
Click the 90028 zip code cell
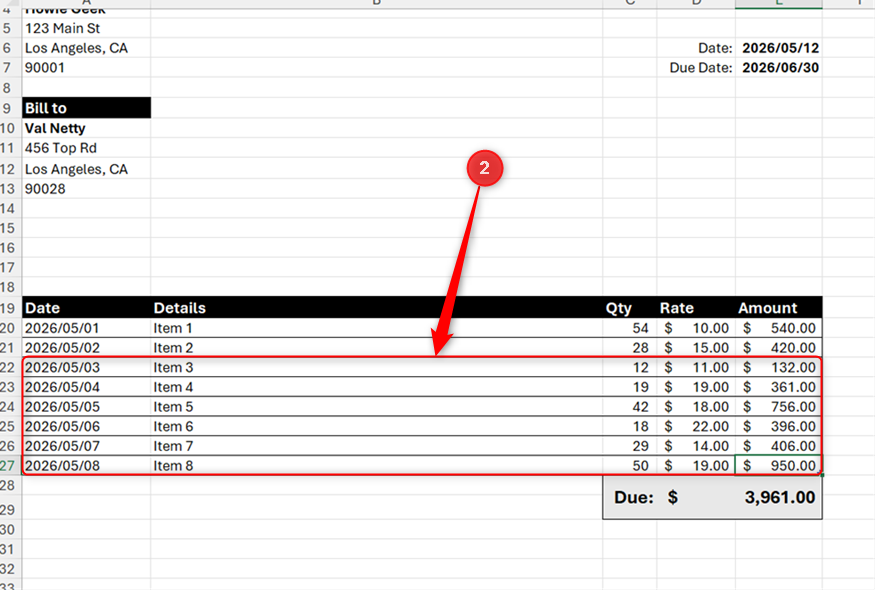pyautogui.click(x=86, y=189)
